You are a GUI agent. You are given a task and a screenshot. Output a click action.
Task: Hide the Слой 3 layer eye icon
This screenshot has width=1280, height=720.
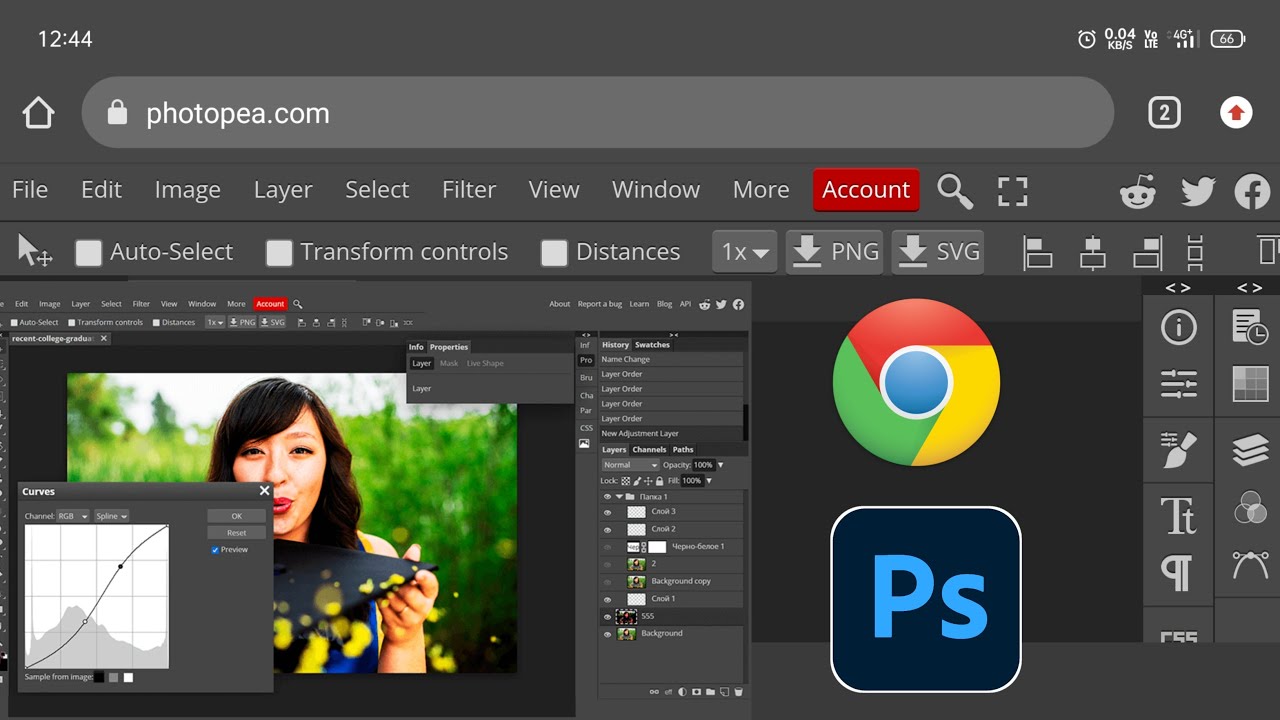coord(607,512)
